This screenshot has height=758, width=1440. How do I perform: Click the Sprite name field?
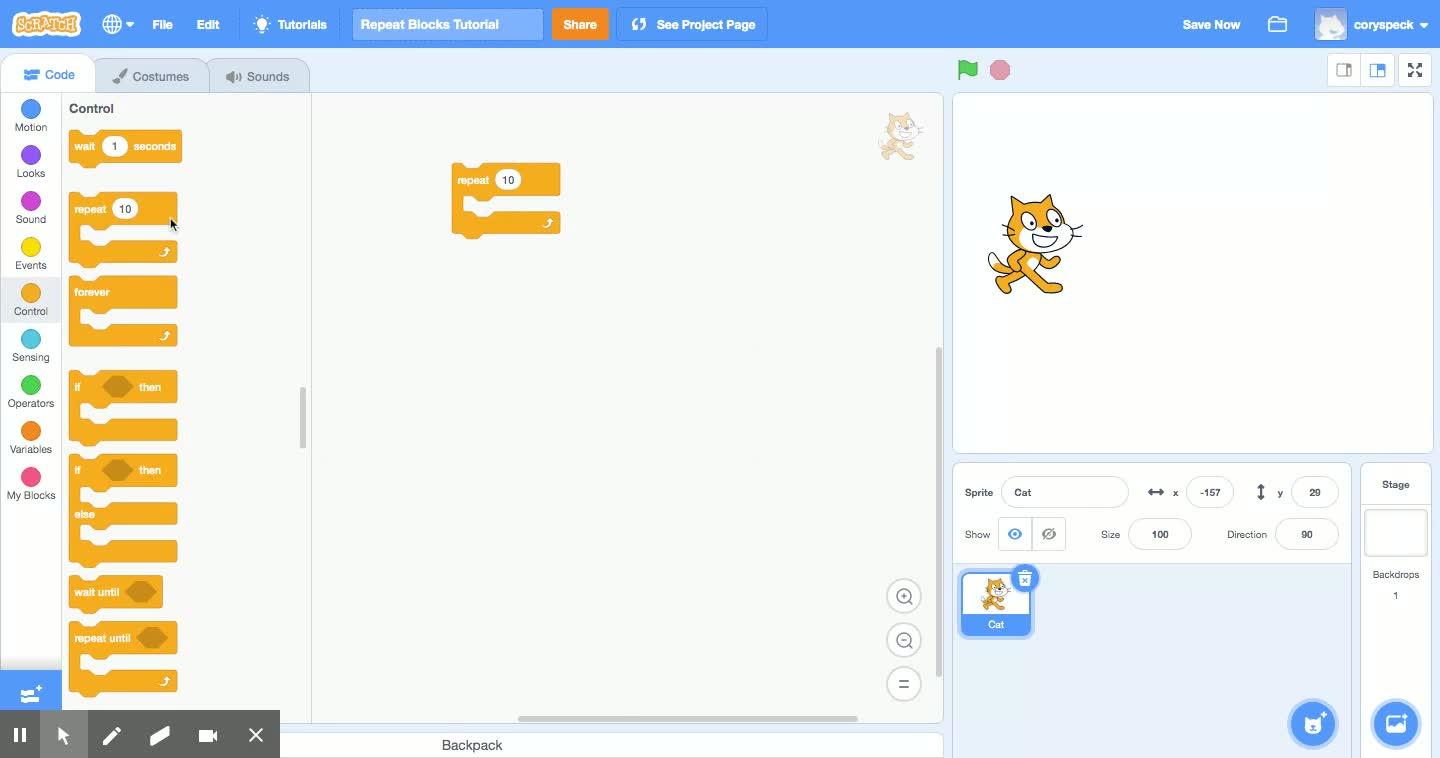(x=1064, y=492)
